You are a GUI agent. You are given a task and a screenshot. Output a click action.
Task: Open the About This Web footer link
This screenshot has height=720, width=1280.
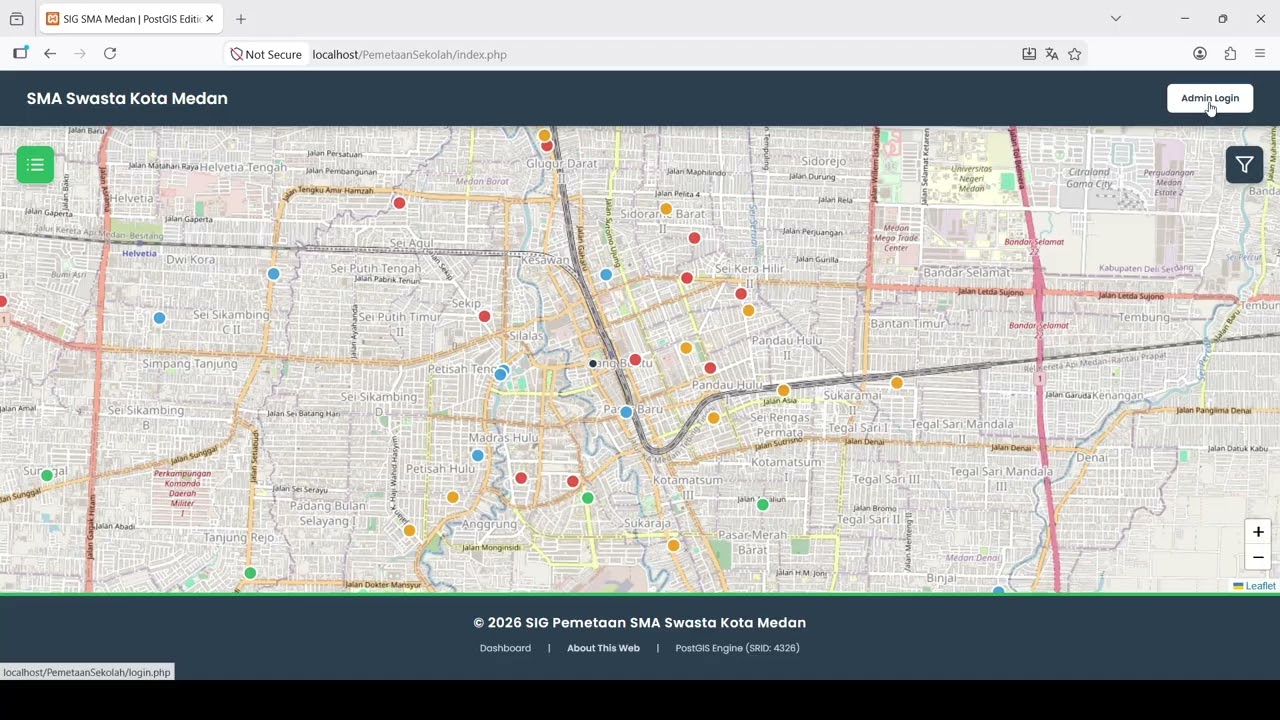(x=603, y=648)
